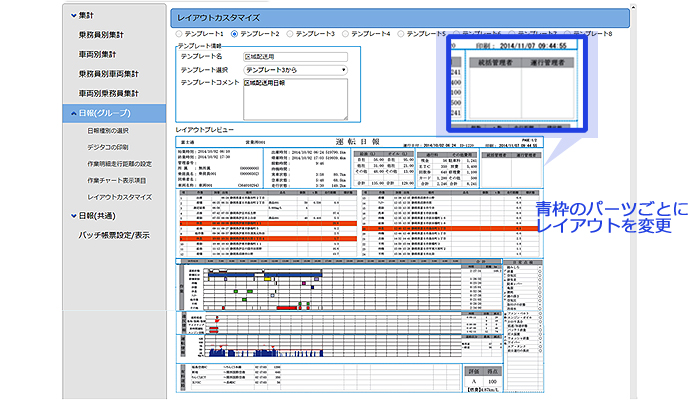Click the 集計 sidebar heading label
The image size is (700, 400).
pos(86,16)
